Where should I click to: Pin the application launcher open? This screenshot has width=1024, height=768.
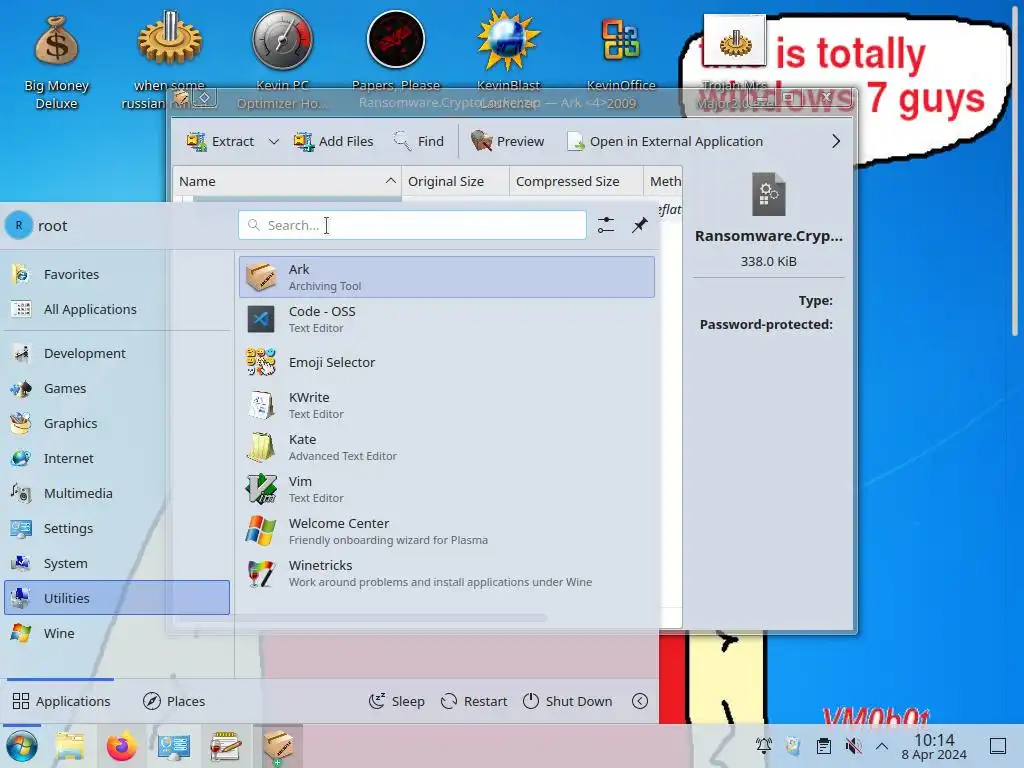click(x=639, y=225)
